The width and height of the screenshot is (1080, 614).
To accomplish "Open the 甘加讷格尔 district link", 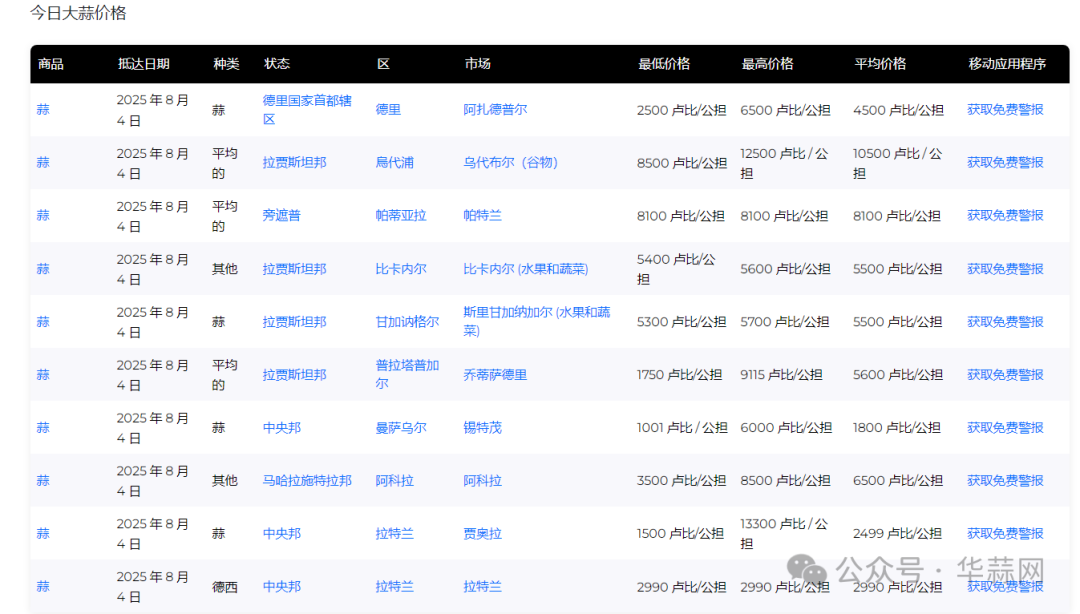I will 406,322.
